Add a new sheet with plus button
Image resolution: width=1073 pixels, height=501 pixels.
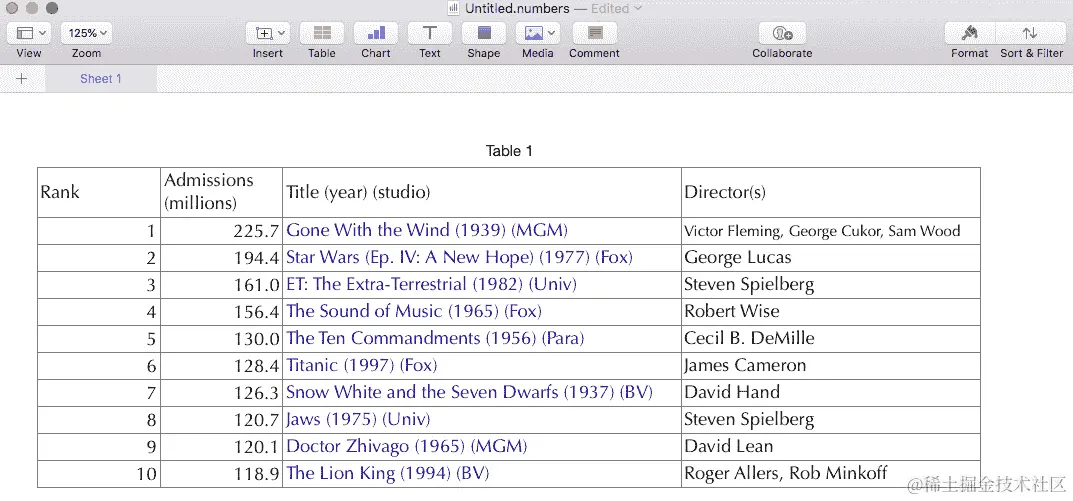click(22, 79)
